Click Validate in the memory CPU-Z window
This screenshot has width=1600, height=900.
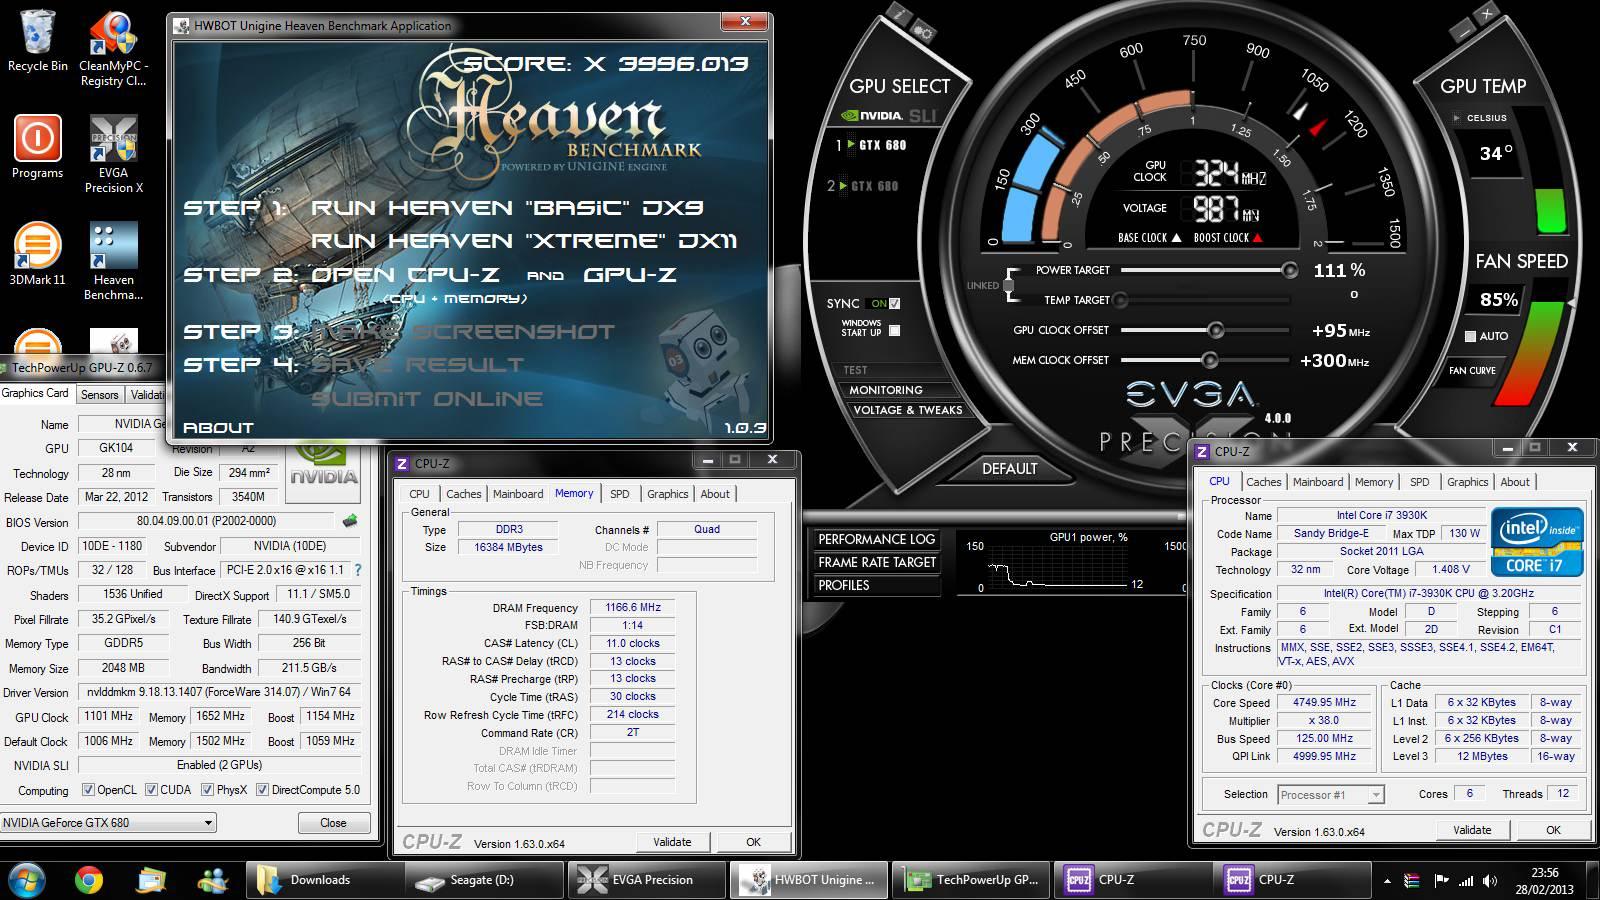pyautogui.click(x=672, y=842)
